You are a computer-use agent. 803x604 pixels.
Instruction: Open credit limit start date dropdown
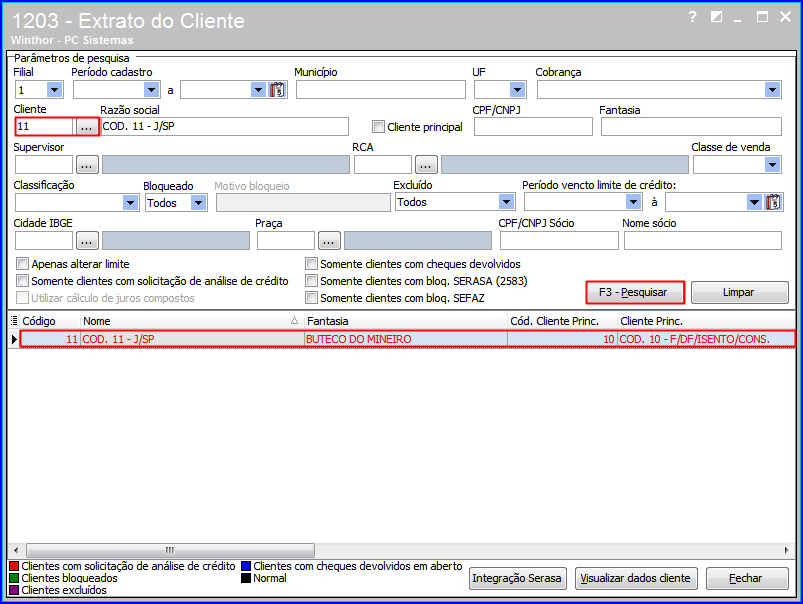pyautogui.click(x=633, y=202)
